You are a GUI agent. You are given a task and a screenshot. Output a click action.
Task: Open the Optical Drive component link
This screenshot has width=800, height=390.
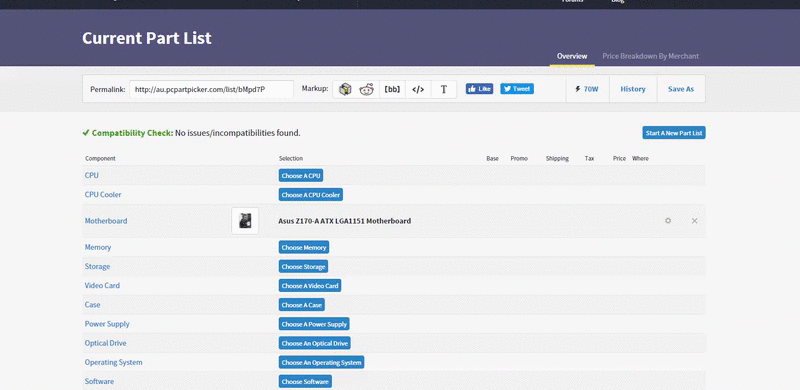click(105, 343)
